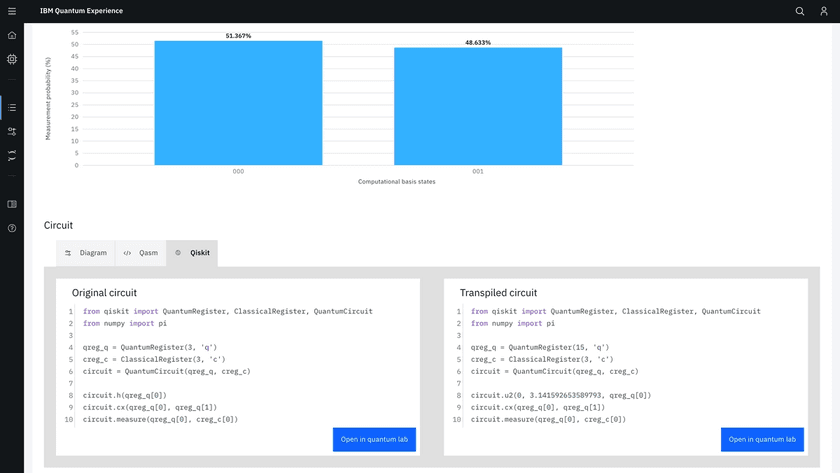Click the 48.633% bar label
840x473 pixels.
pyautogui.click(x=478, y=42)
